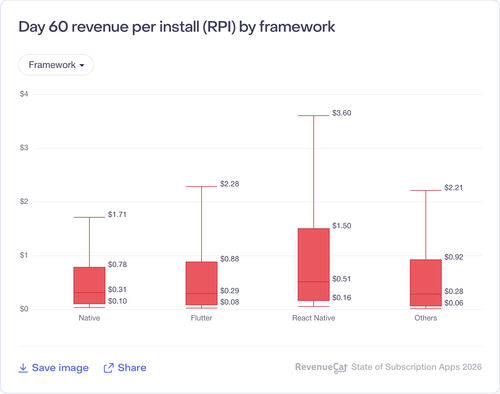Select the Native box plot bar
Image resolution: width=500 pixels, height=394 pixels.
tap(89, 285)
